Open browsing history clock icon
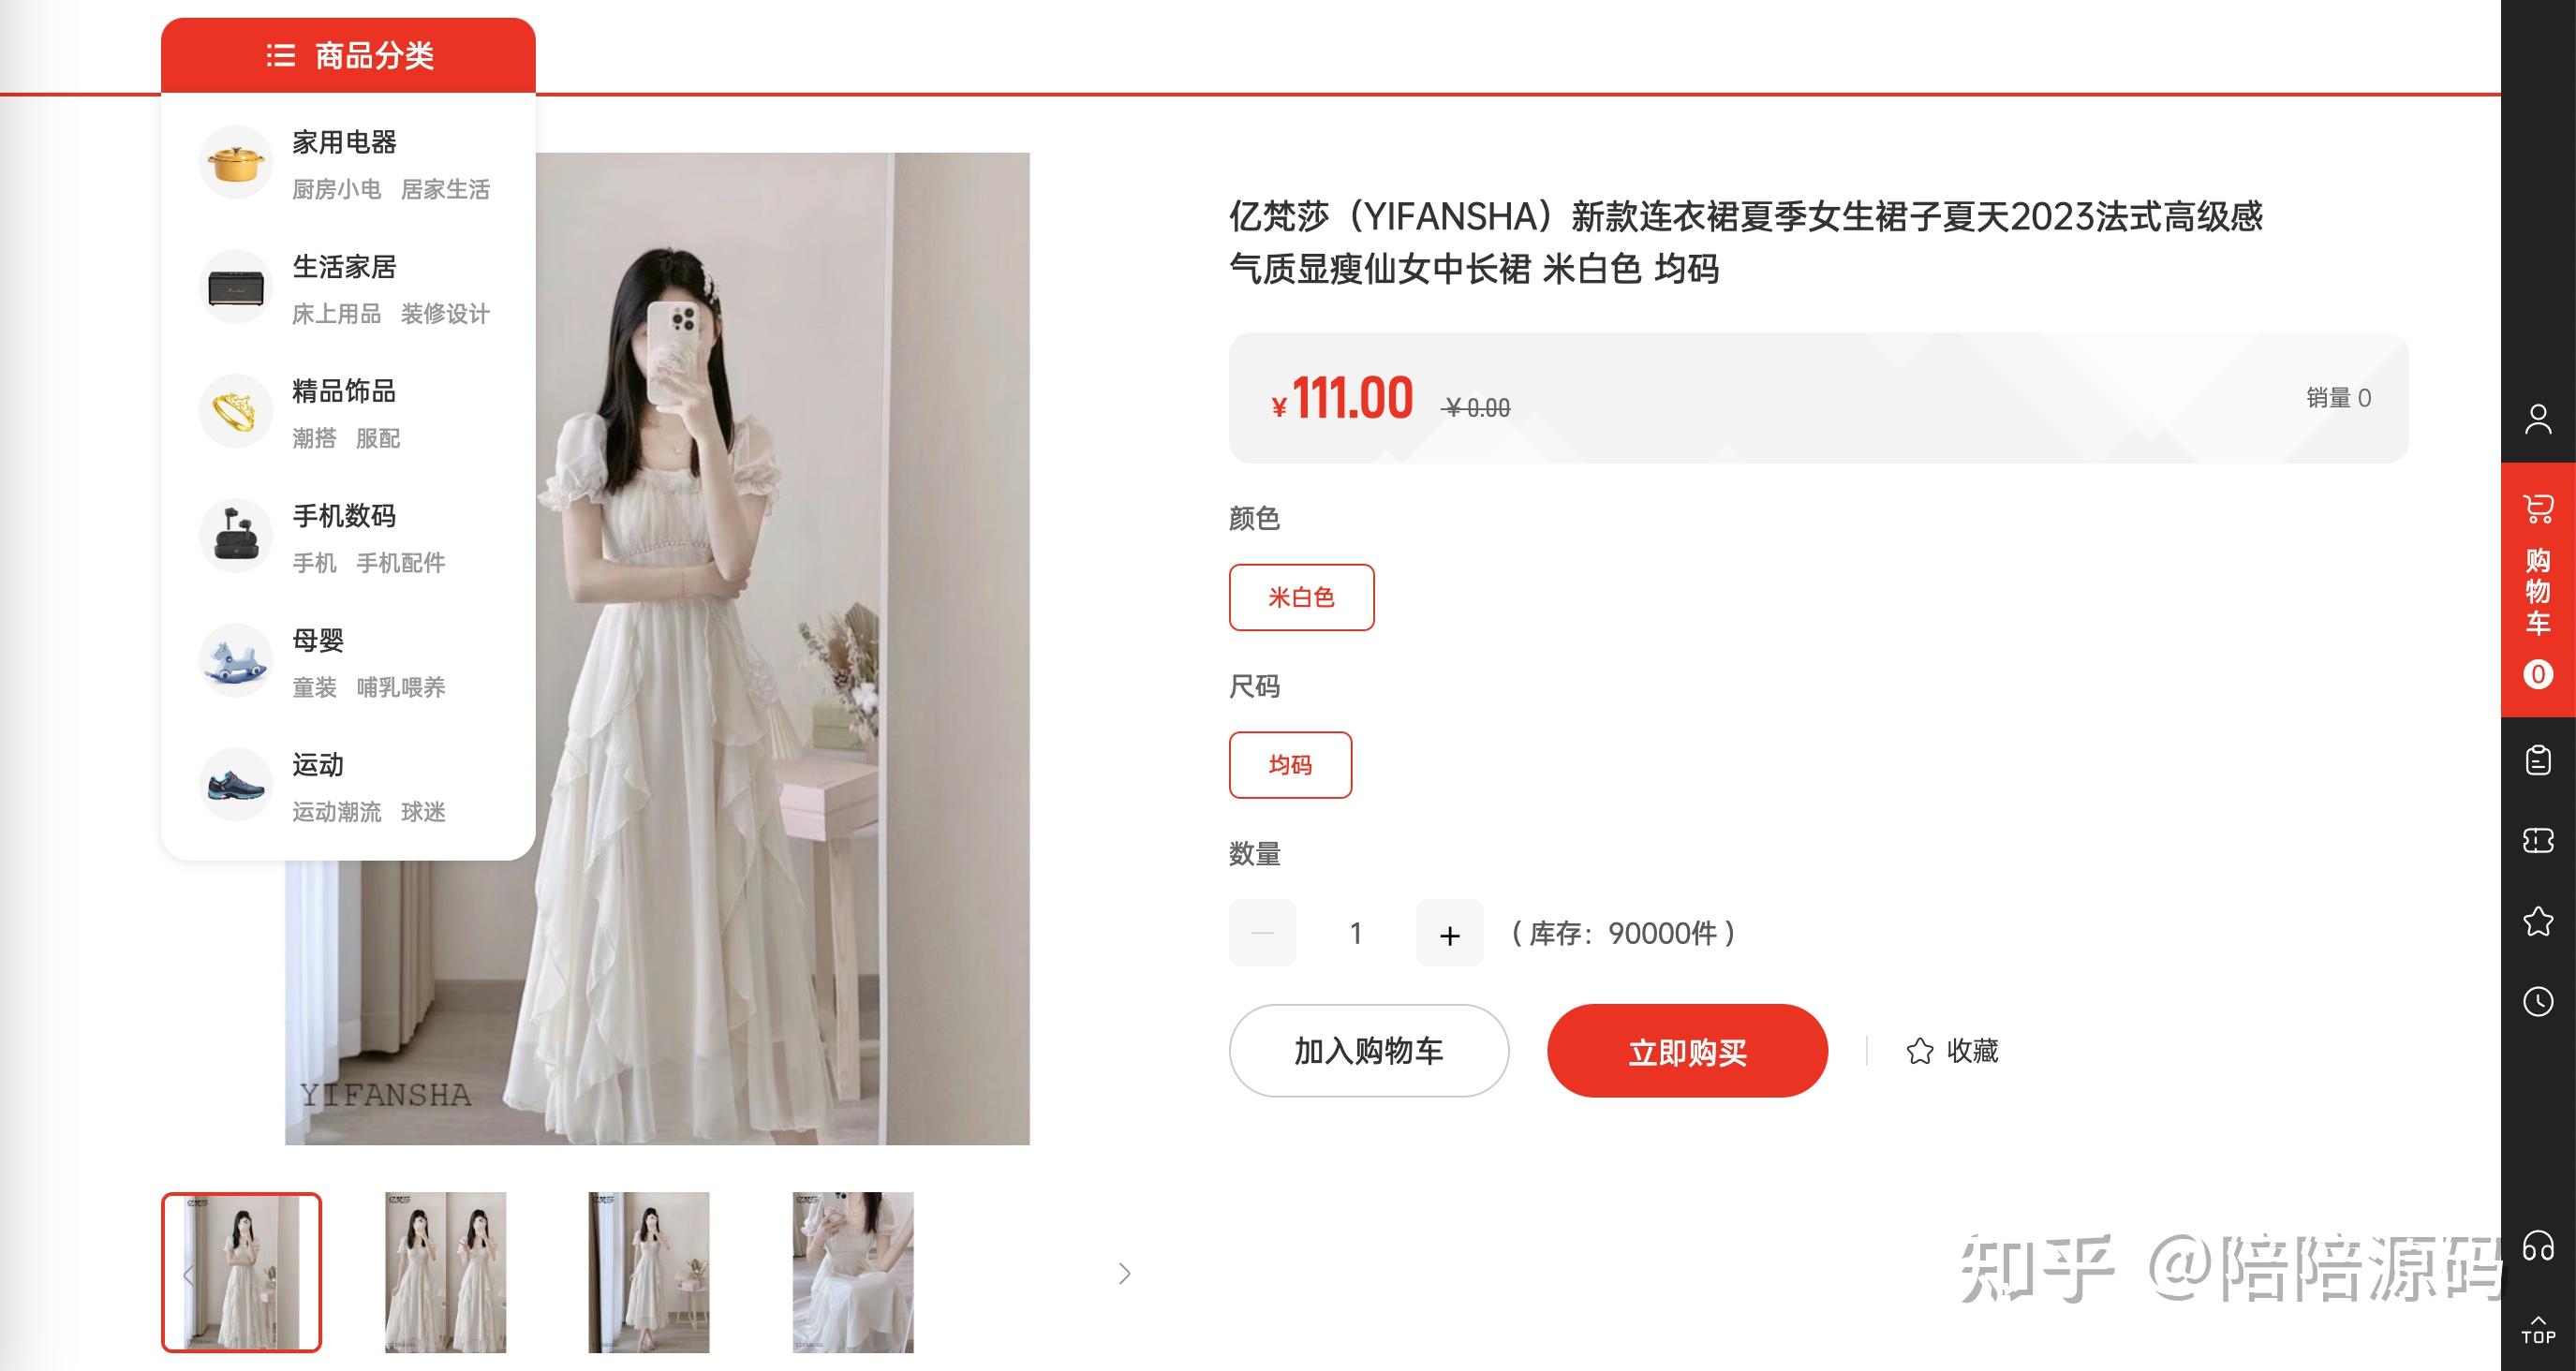Image resolution: width=2576 pixels, height=1371 pixels. [2538, 1001]
